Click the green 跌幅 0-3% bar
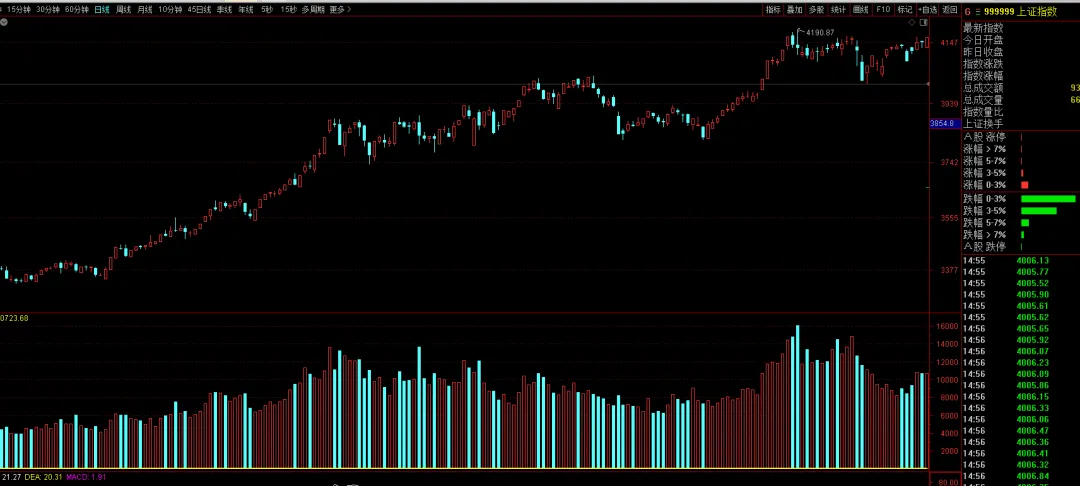 tap(1048, 198)
